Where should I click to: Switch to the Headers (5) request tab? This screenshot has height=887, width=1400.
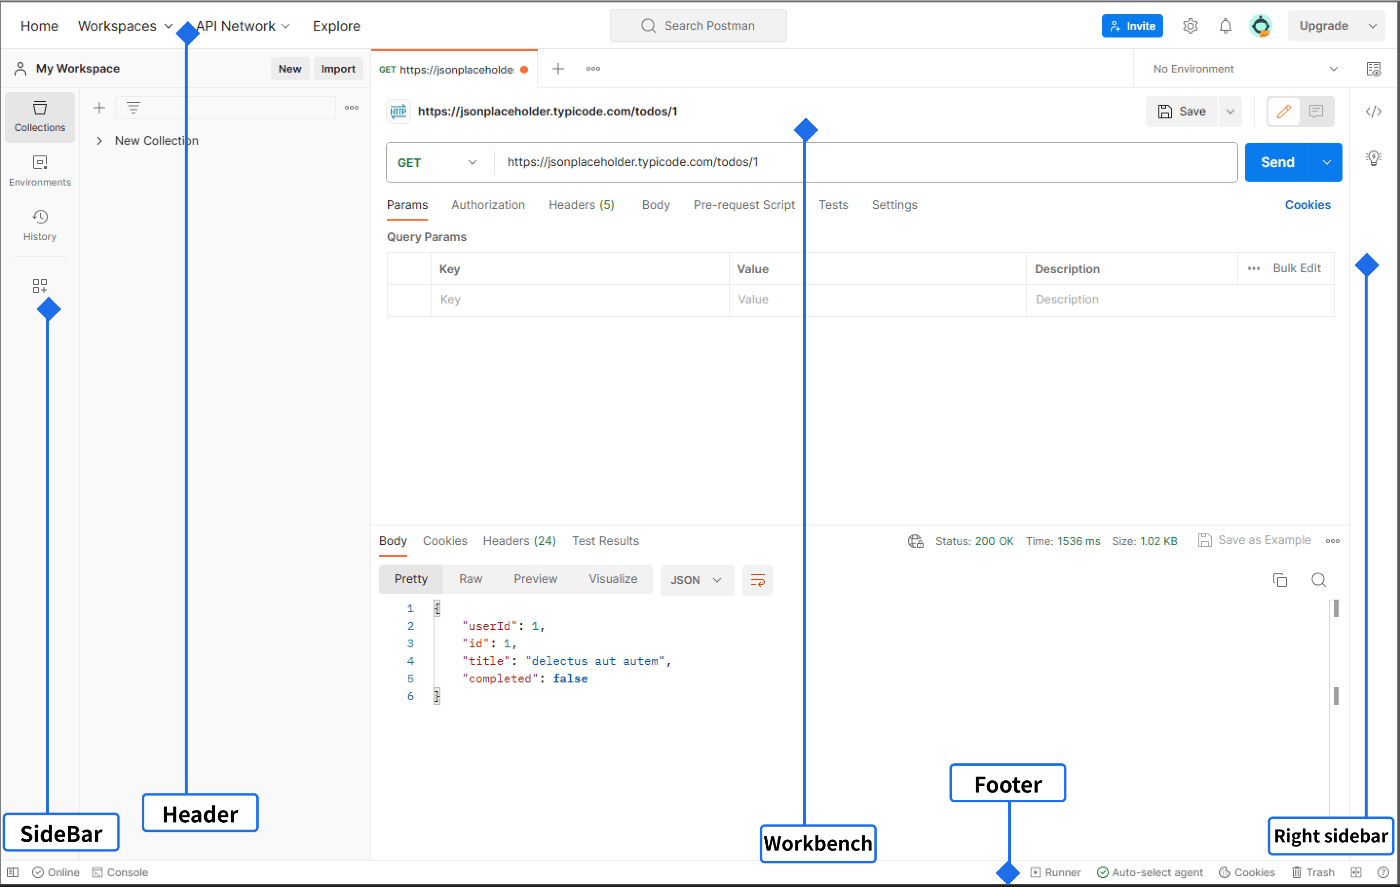tap(581, 205)
